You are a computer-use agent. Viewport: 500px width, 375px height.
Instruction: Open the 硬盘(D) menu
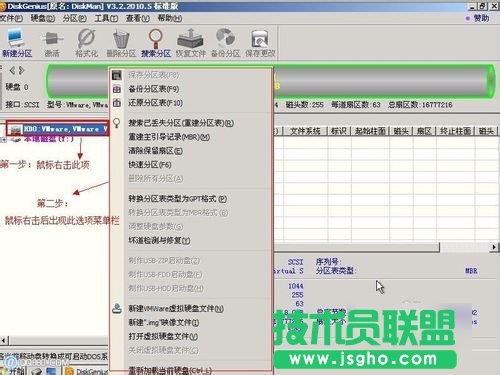pos(43,18)
